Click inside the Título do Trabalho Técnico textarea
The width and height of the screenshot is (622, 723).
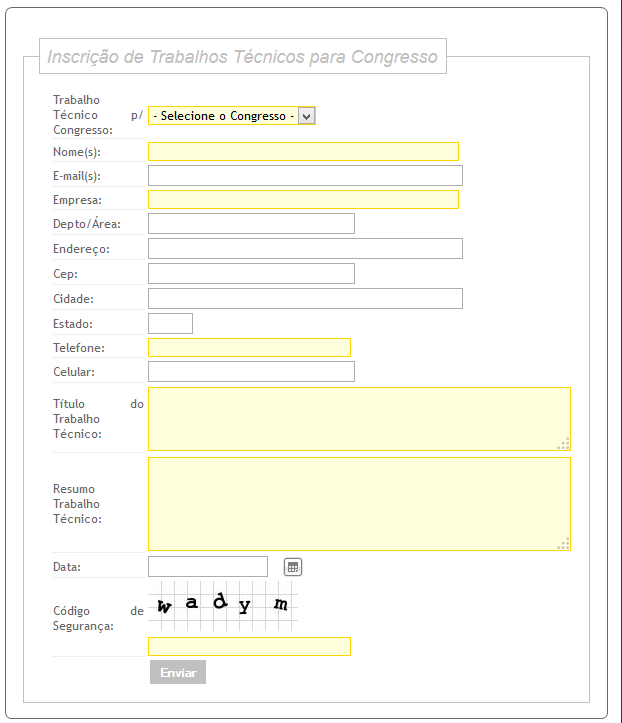359,419
